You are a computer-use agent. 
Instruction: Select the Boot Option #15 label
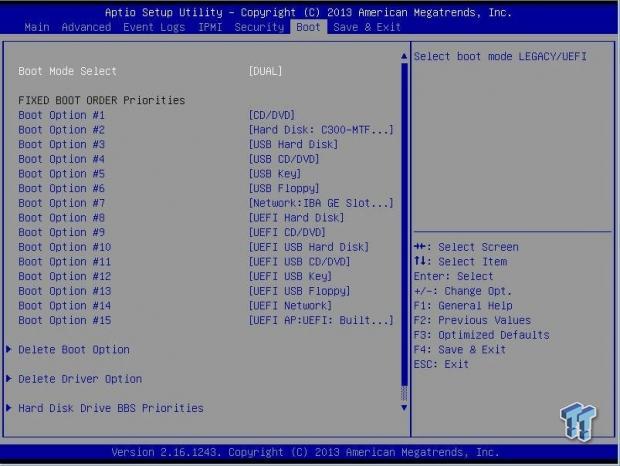coord(64,320)
